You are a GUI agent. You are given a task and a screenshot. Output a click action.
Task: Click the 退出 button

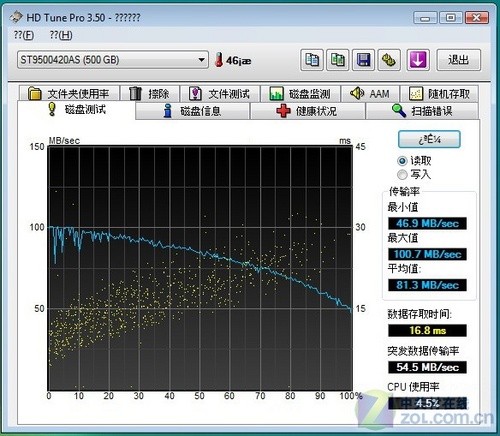click(x=458, y=60)
